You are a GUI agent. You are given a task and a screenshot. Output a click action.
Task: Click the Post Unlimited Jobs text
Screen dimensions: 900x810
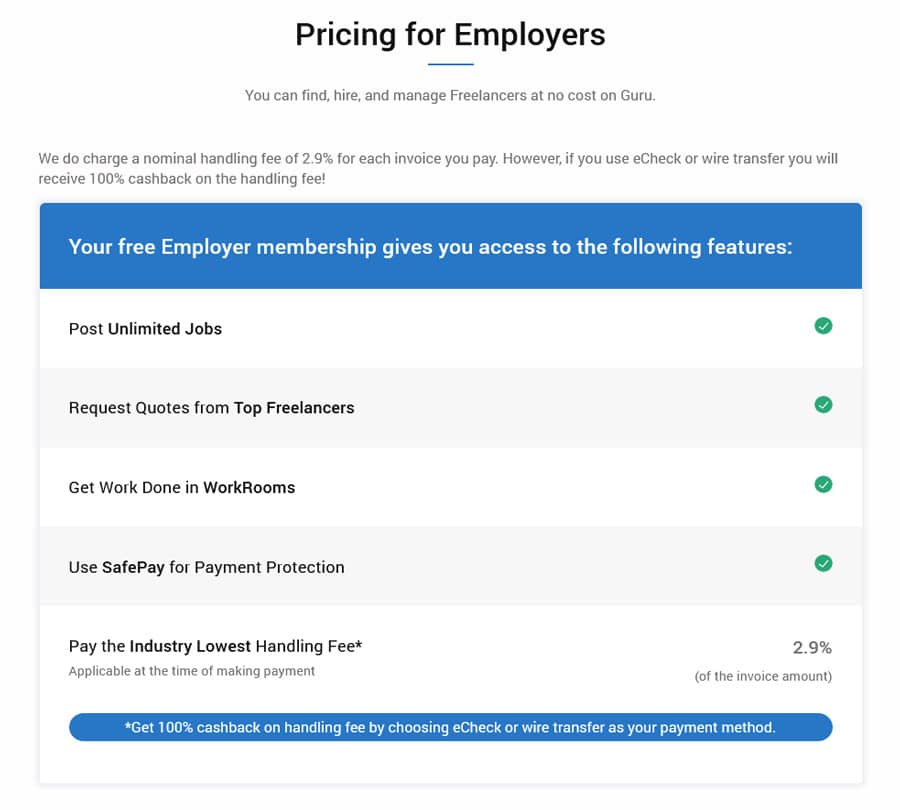coord(145,329)
